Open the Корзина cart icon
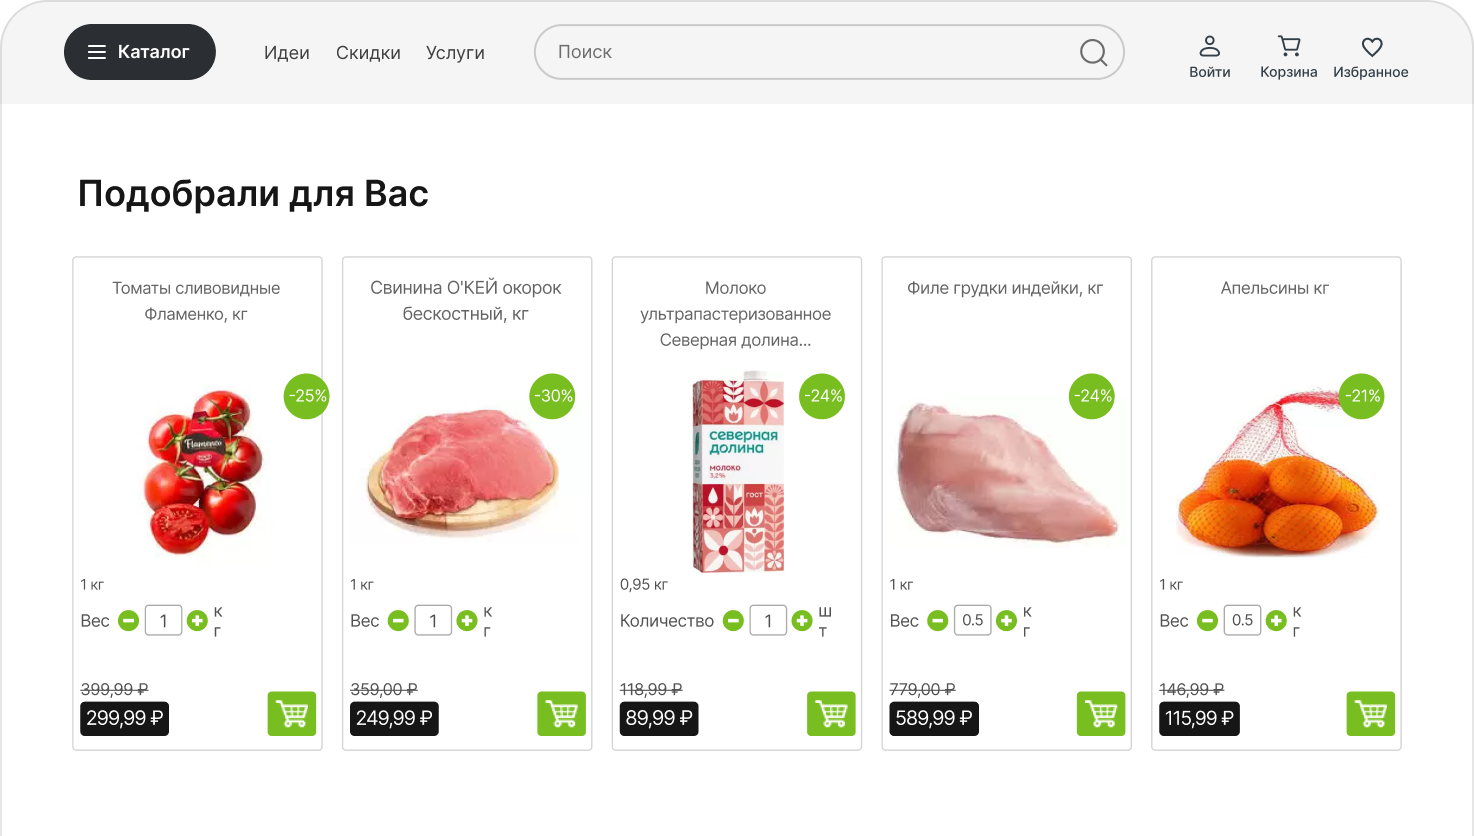1474x836 pixels. pos(1288,47)
